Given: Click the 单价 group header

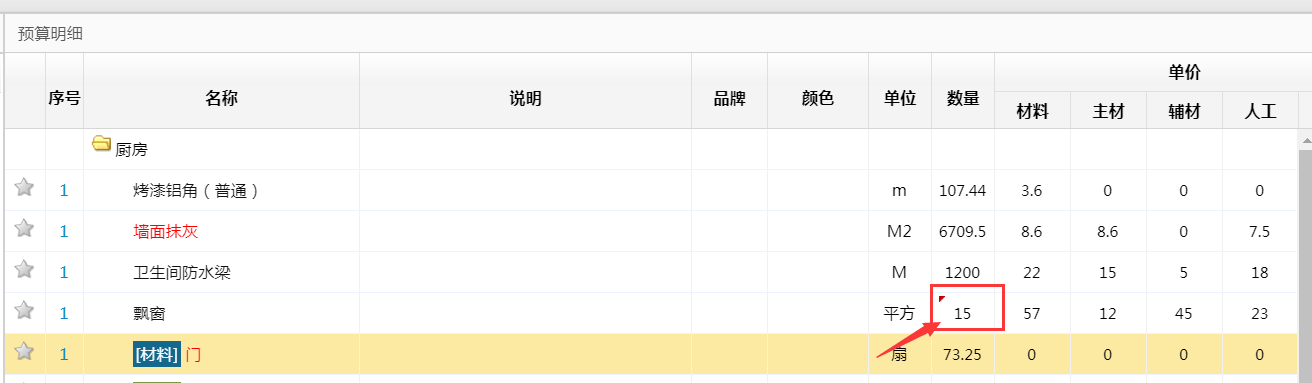Looking at the screenshot, I should [x=1184, y=73].
